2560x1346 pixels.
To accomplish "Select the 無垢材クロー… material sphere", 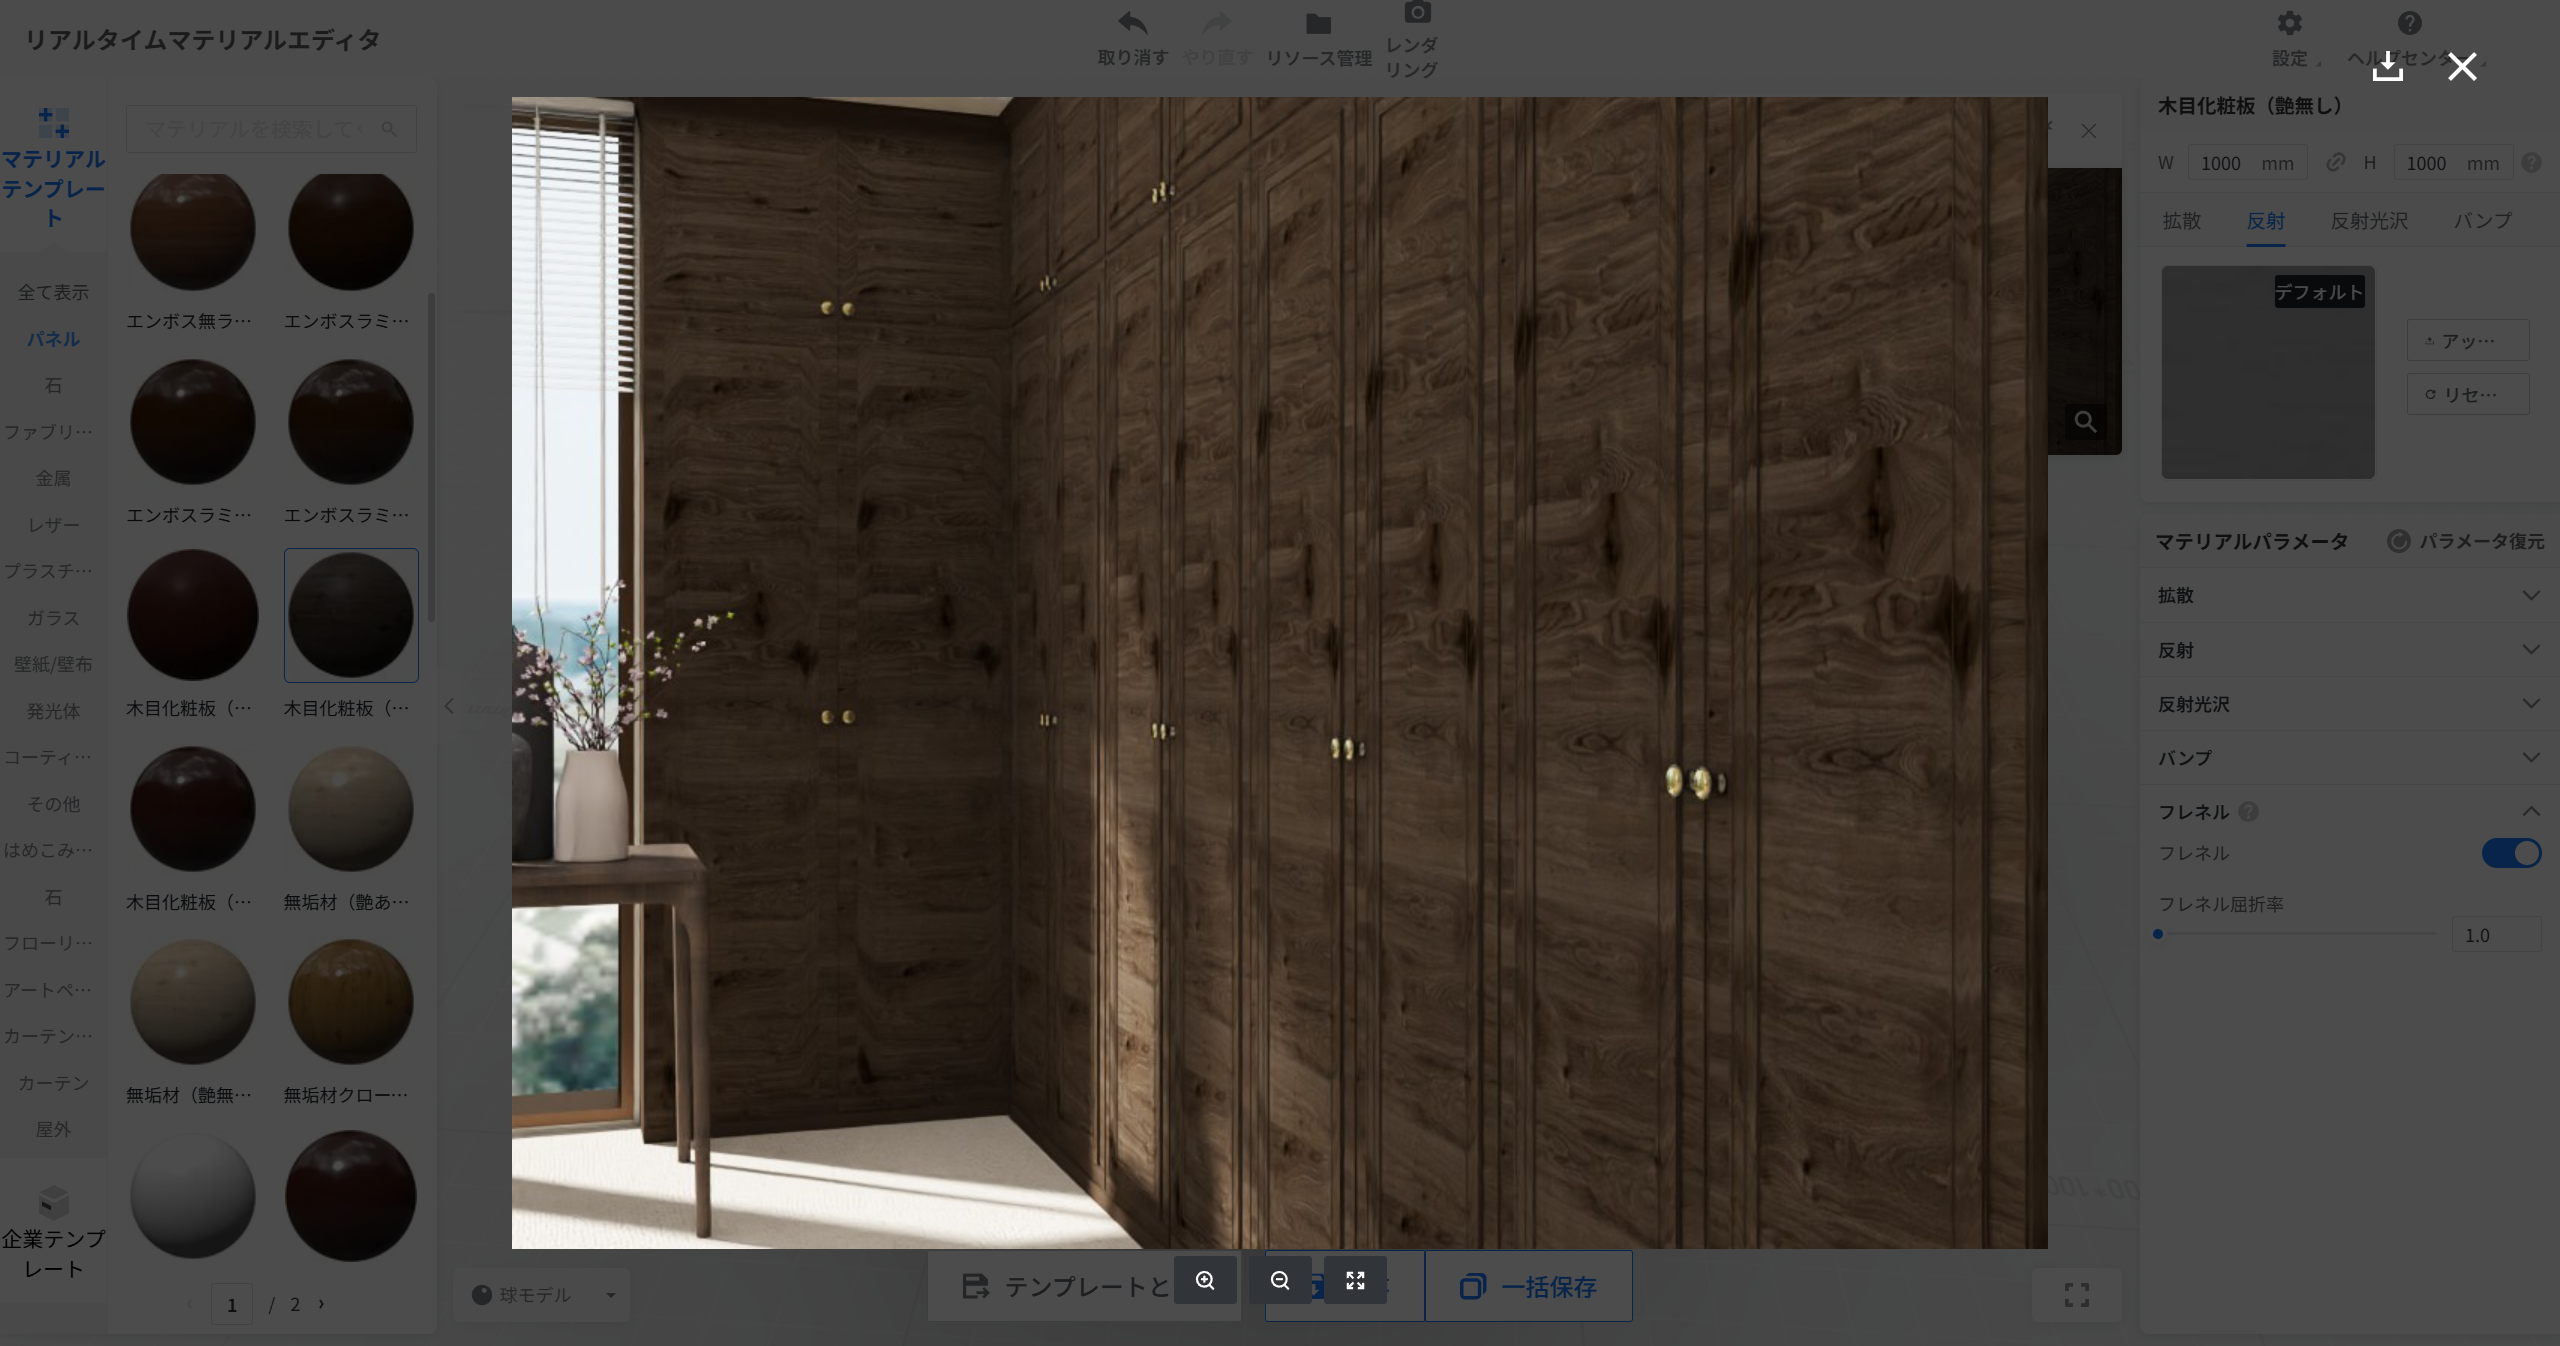I will [350, 1002].
